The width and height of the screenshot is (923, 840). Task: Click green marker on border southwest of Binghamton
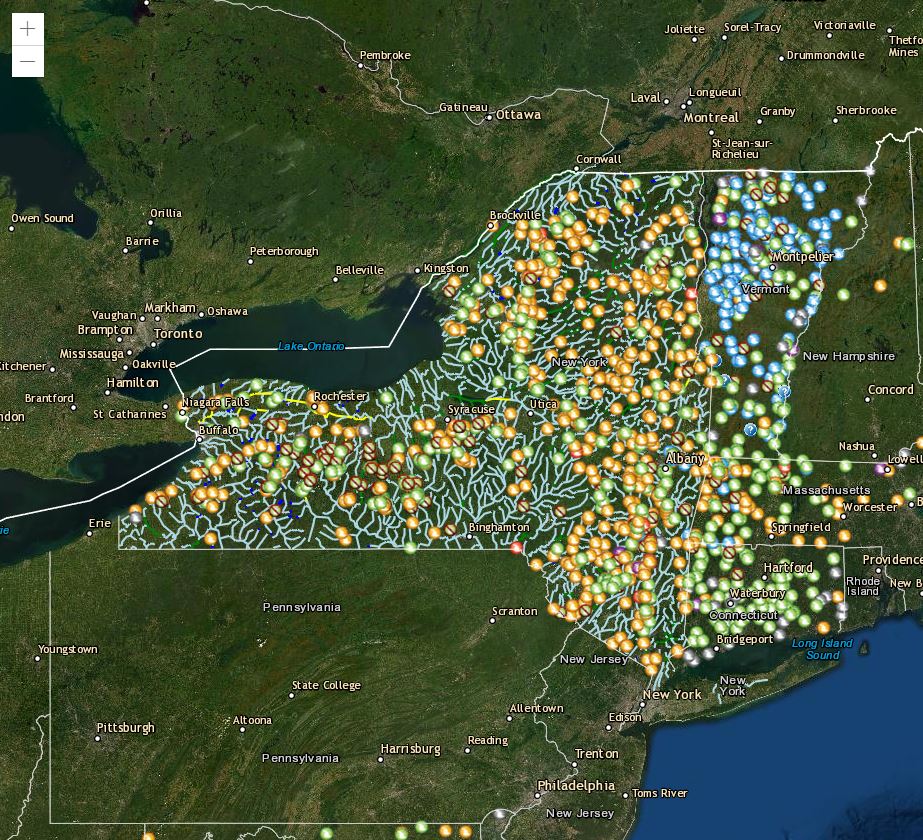coord(410,547)
